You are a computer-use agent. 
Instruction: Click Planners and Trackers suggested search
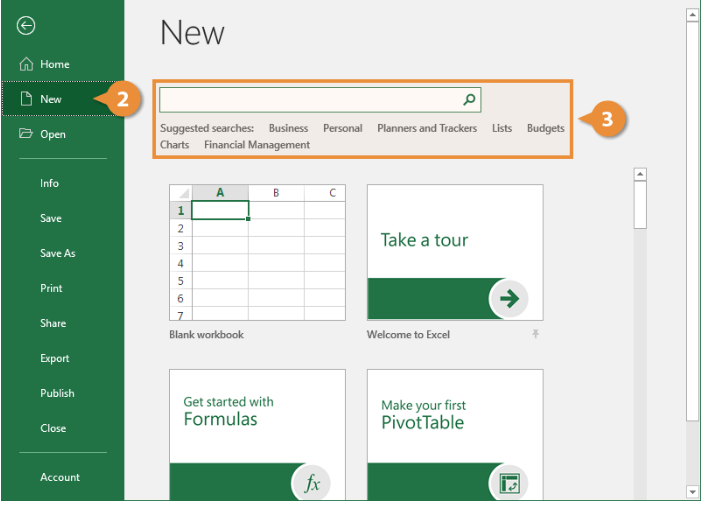coord(427,128)
